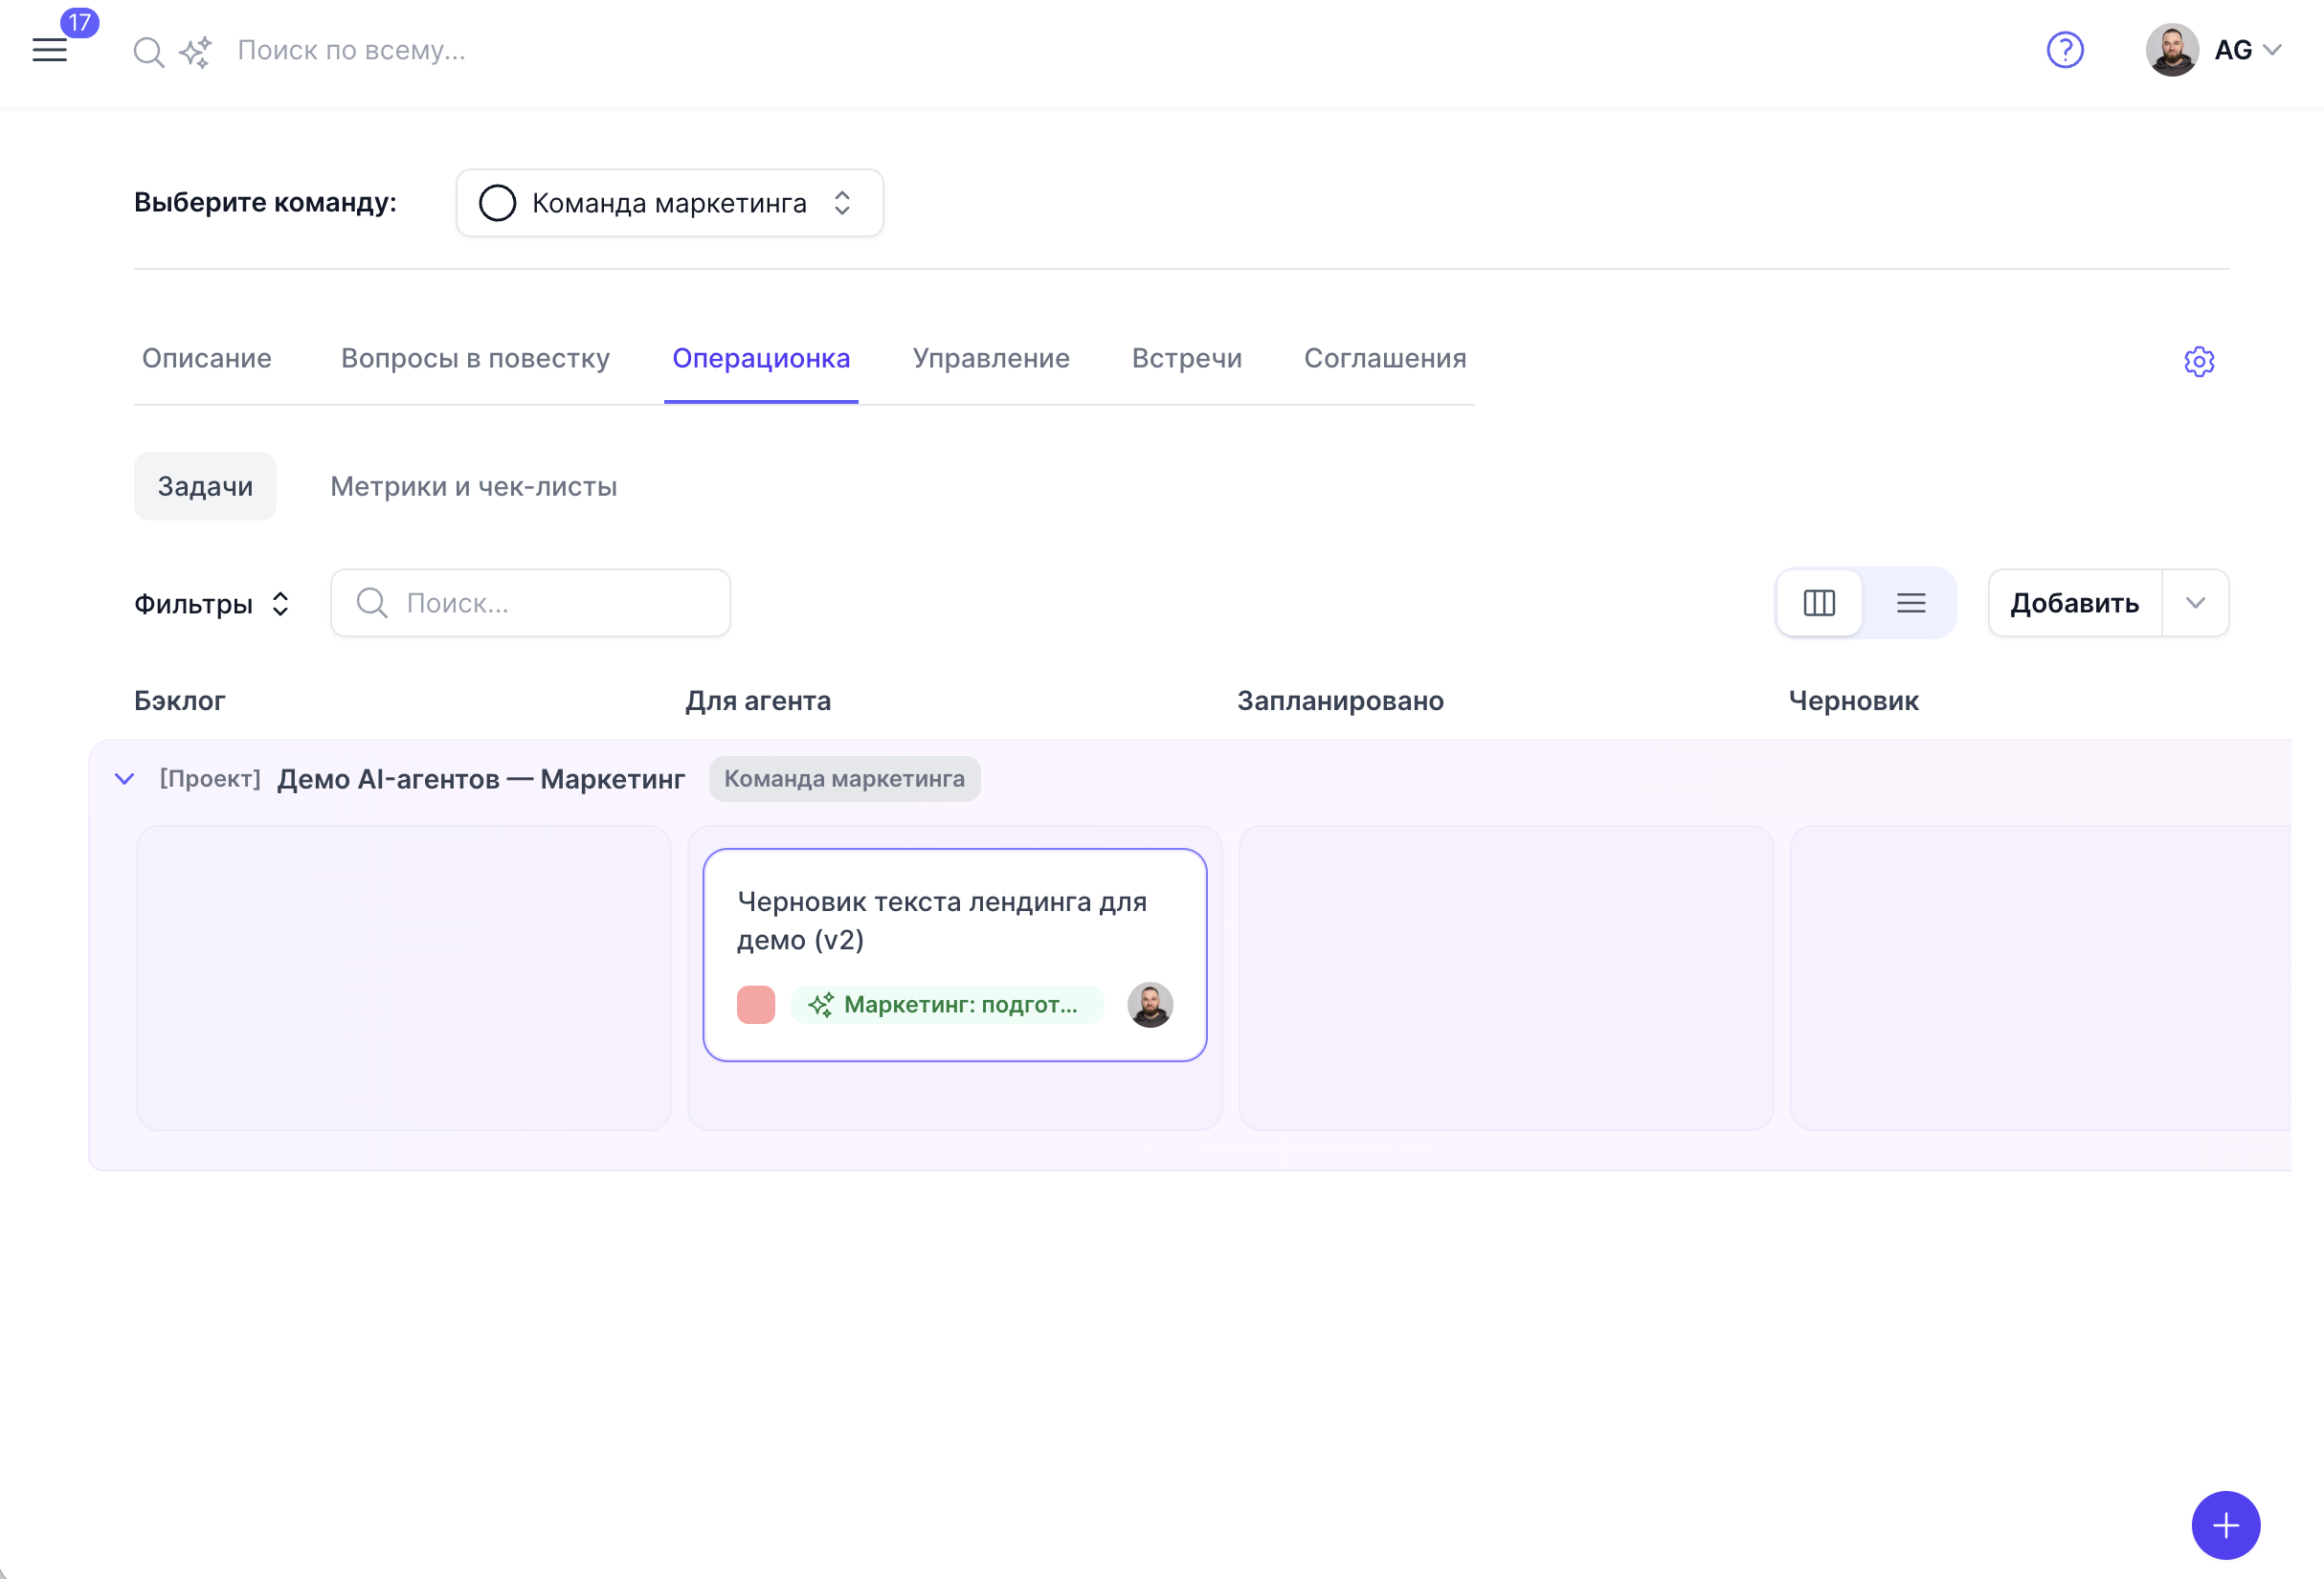Open the Команда маркетинга team dropdown
Screen dimensions: 2324x1579
[x=843, y=202]
